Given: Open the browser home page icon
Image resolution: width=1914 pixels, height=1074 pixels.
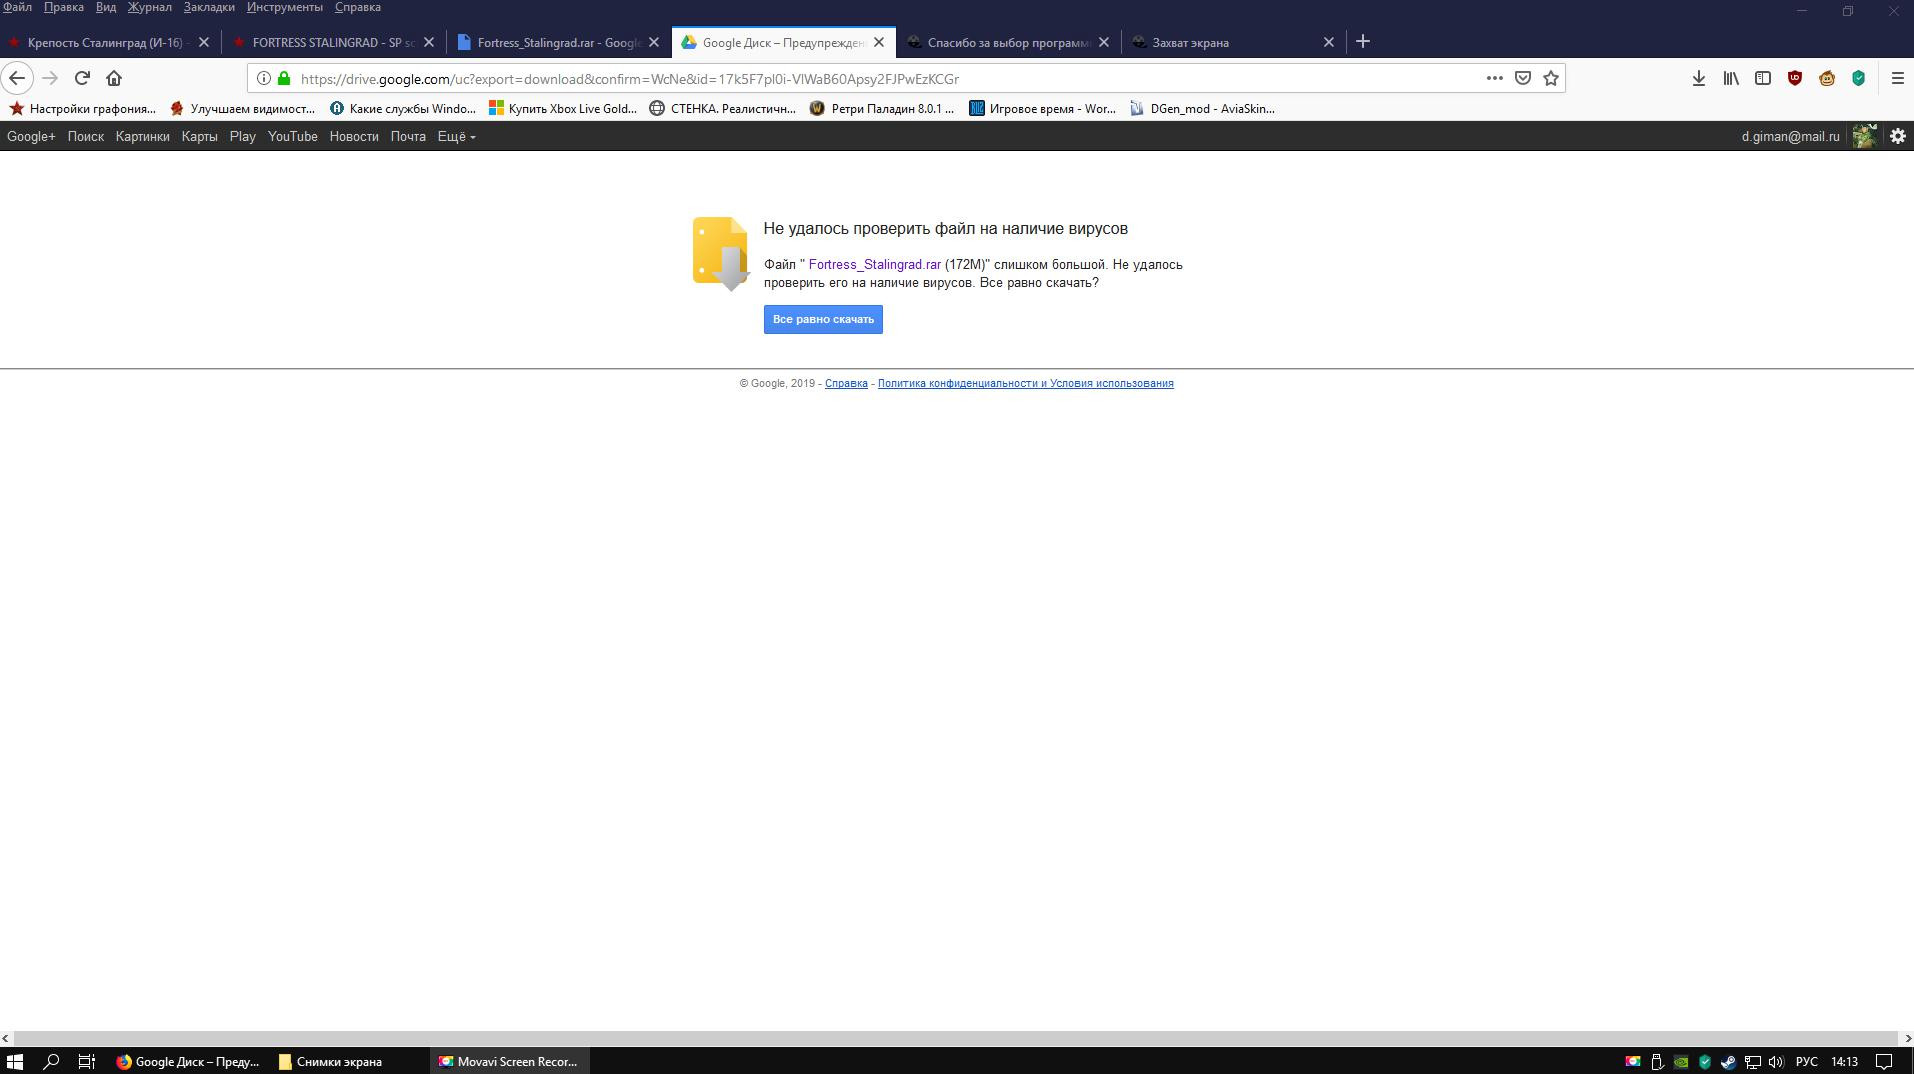Looking at the screenshot, I should pos(114,78).
